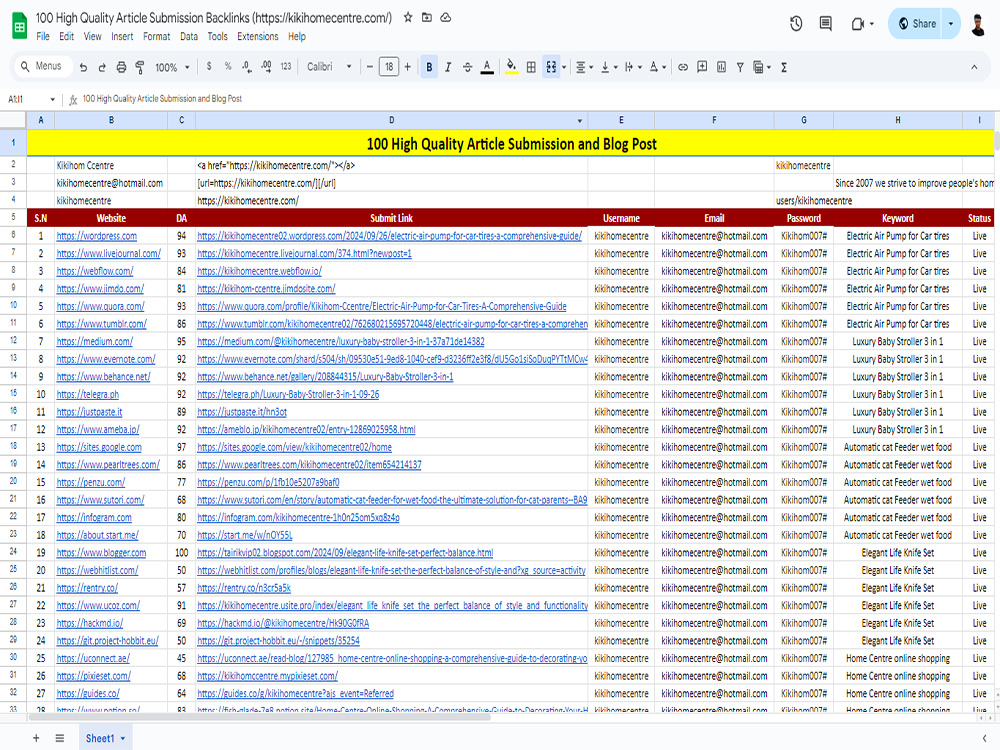Increase decimal places icon
1000x750 pixels.
(x=266, y=66)
